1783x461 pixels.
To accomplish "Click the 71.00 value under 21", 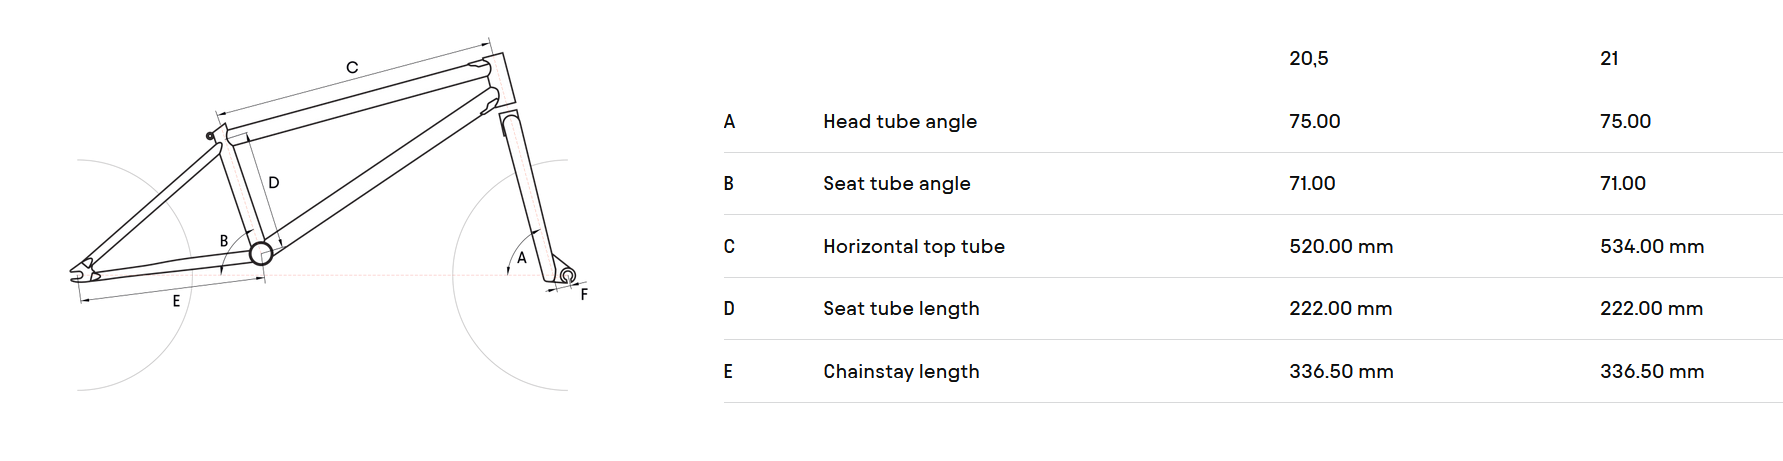I will (x=1623, y=184).
